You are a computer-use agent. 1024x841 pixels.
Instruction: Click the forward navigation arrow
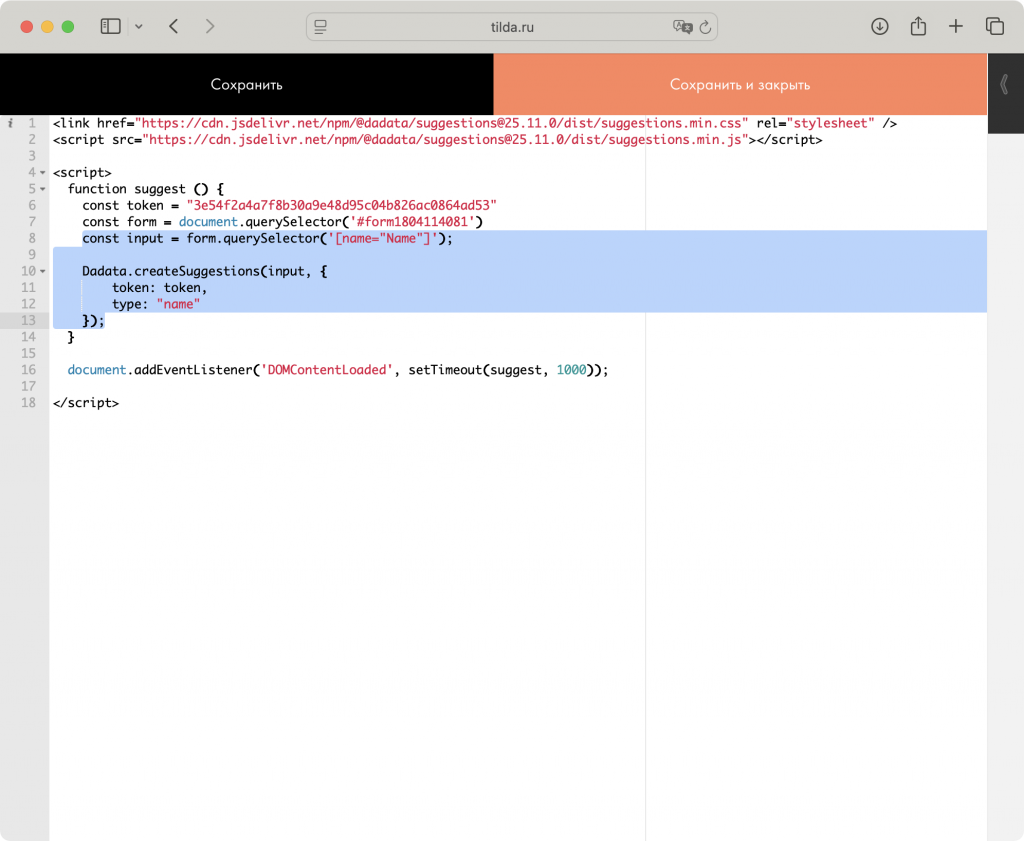210,27
